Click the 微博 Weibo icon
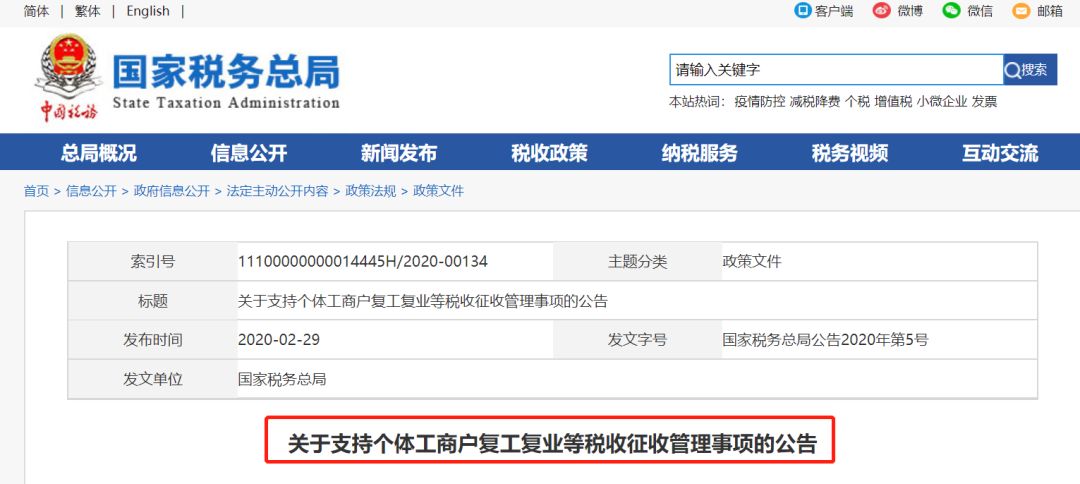1080x484 pixels. coord(882,10)
